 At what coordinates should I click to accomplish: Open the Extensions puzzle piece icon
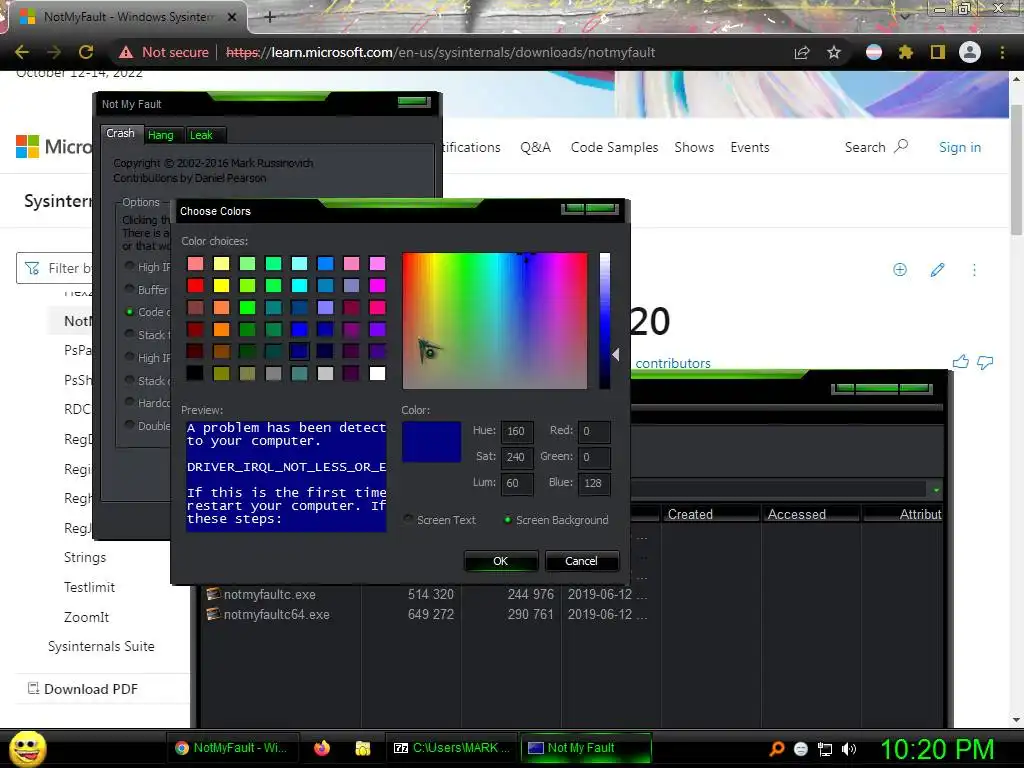[905, 52]
